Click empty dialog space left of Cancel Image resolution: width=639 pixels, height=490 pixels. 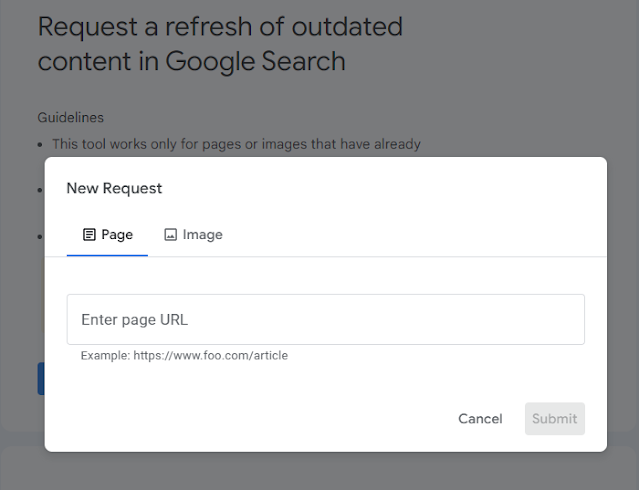[x=250, y=419]
